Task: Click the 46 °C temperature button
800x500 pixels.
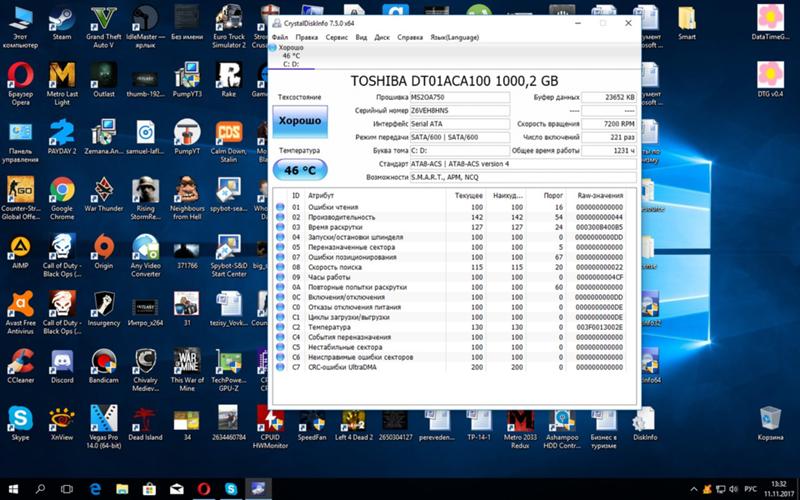Action: click(x=300, y=170)
